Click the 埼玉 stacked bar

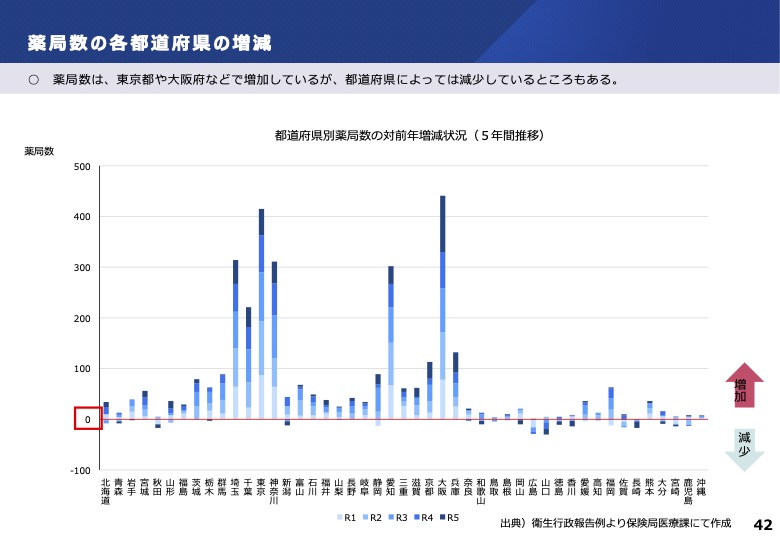point(235,340)
